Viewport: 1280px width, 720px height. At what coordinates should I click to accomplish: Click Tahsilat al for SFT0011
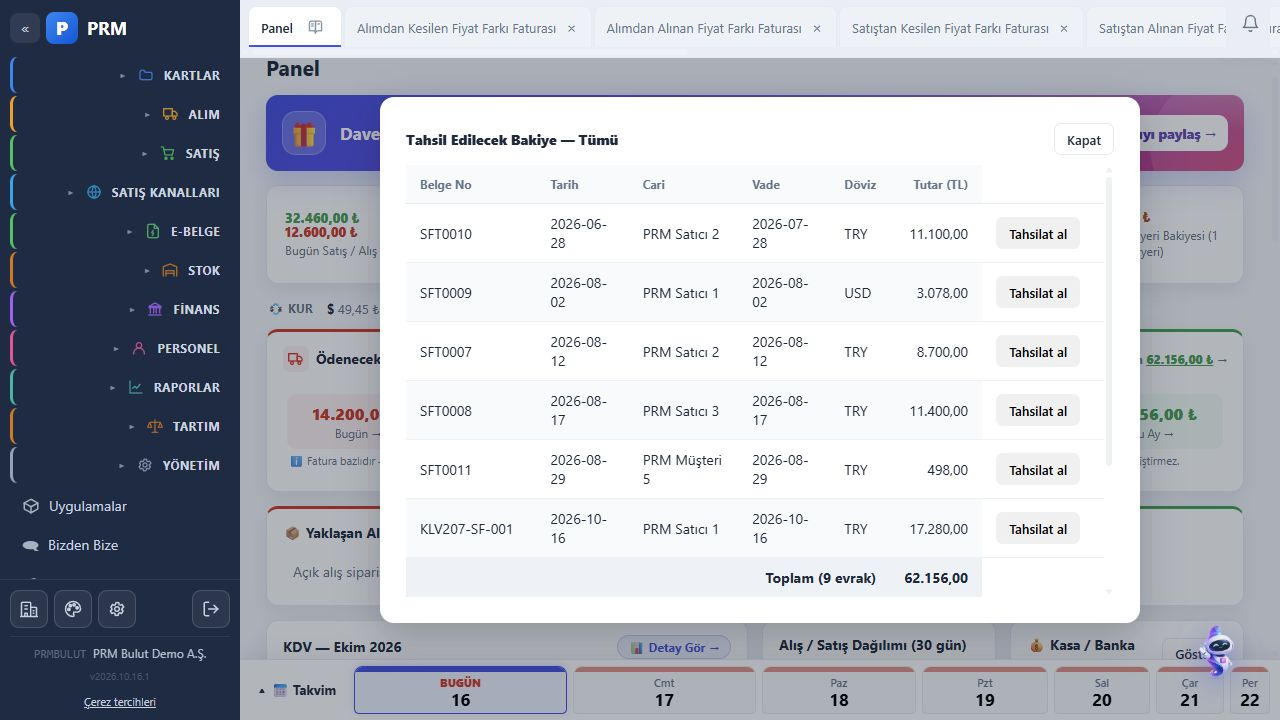click(1038, 470)
